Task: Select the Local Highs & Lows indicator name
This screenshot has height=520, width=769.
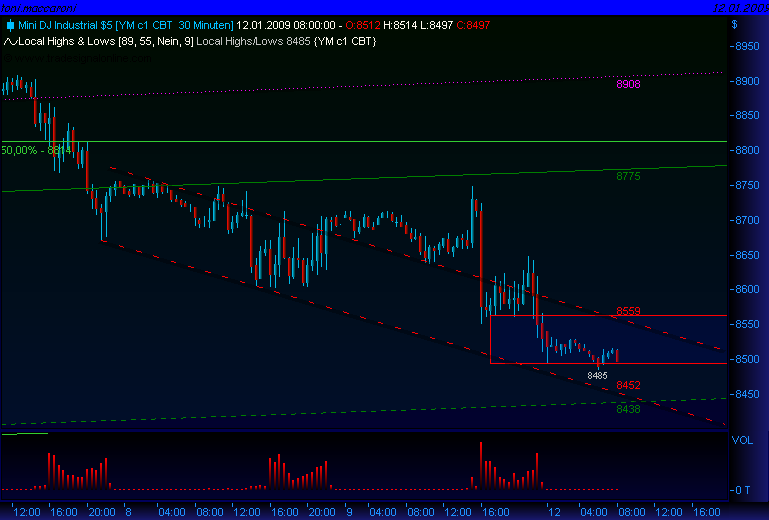Action: [x=67, y=42]
